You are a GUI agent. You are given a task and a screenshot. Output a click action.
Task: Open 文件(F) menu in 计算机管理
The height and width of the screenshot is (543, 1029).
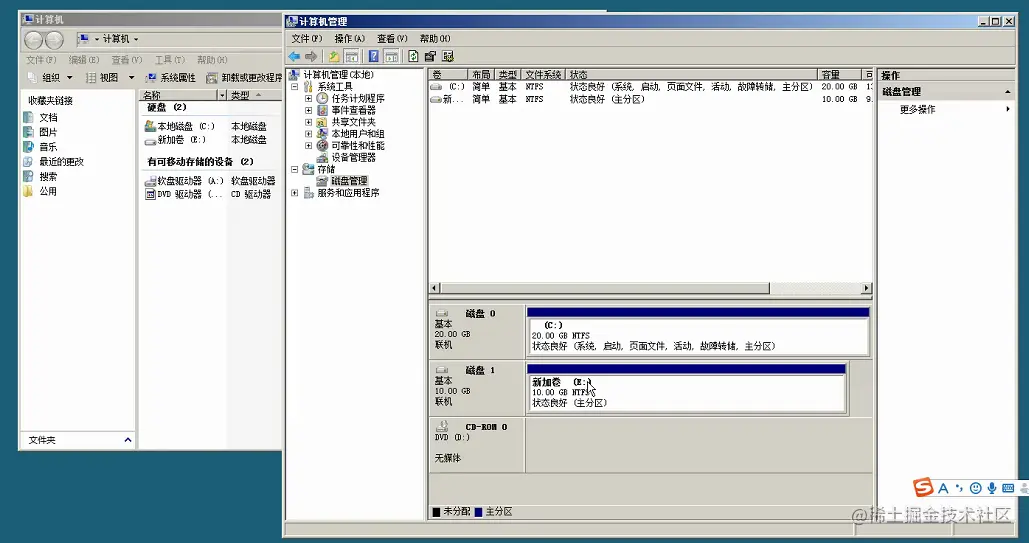click(x=307, y=39)
